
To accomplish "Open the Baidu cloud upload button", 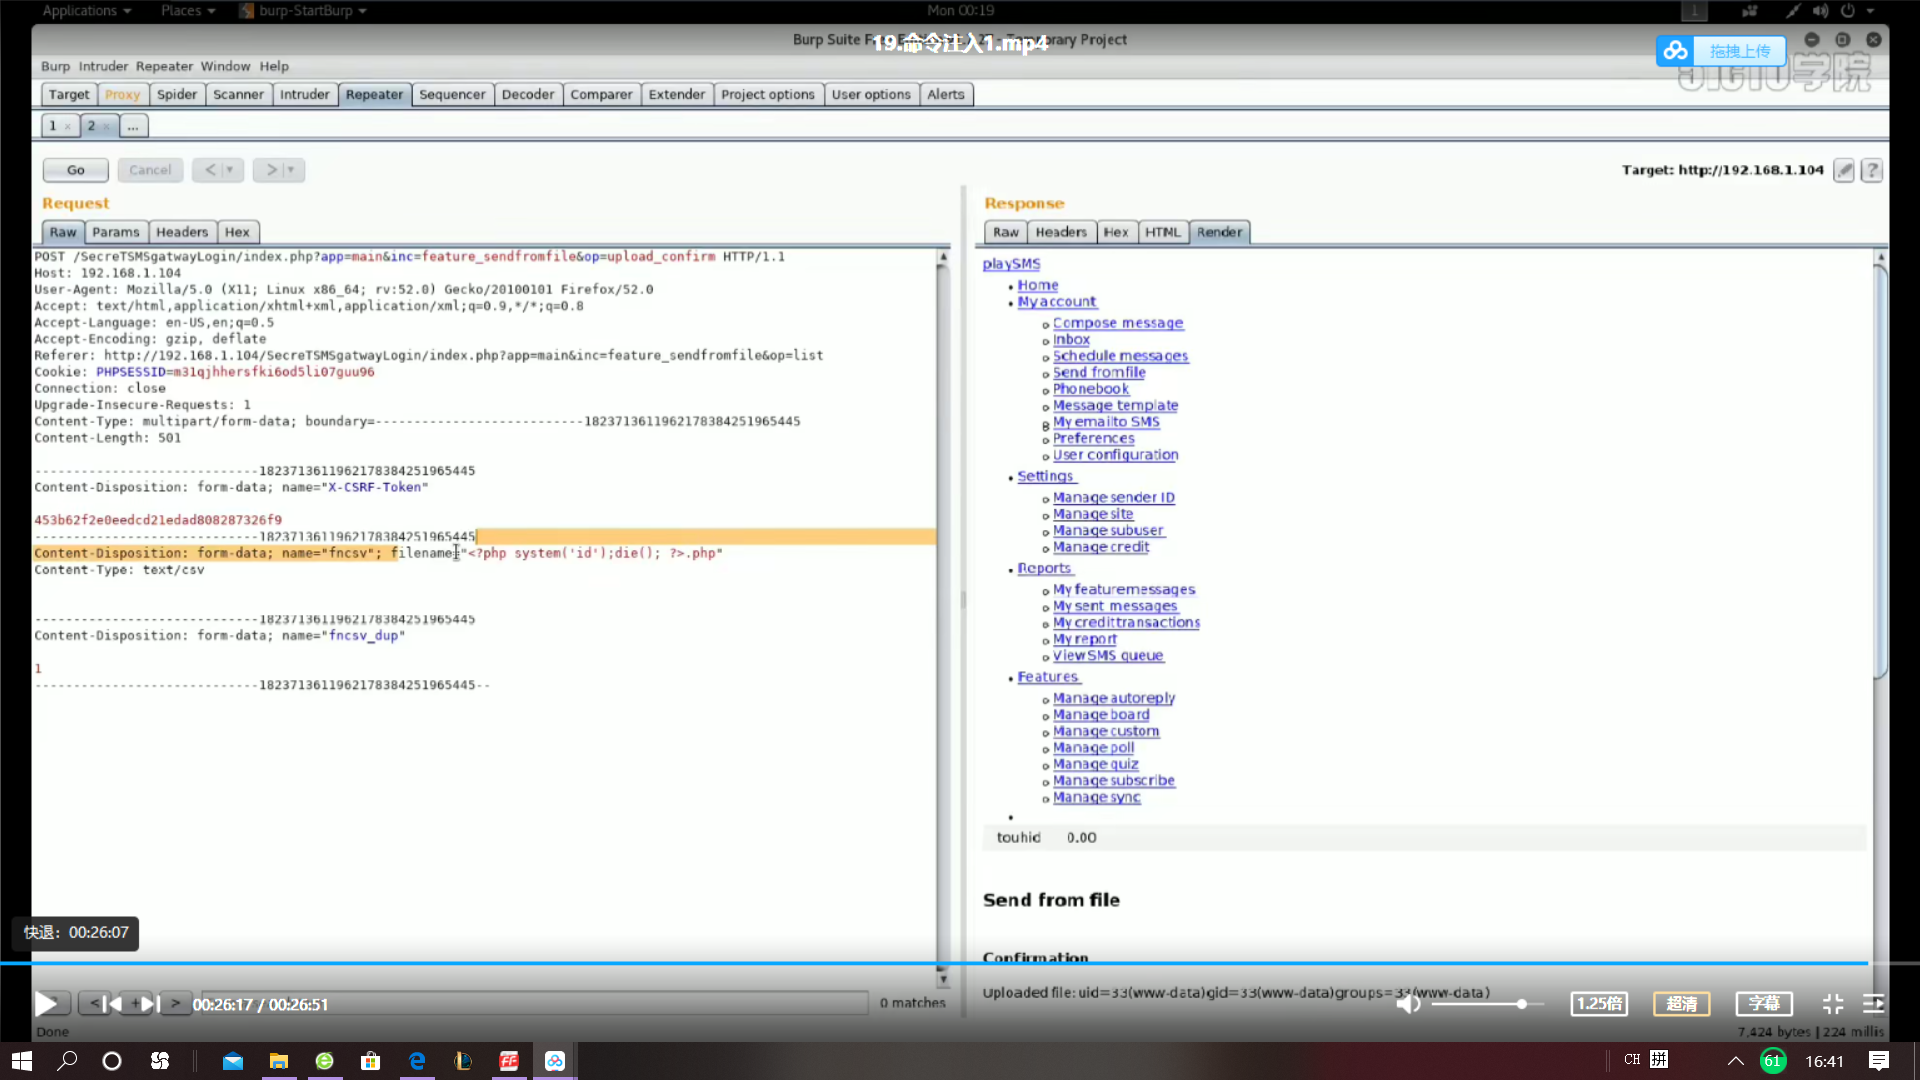I will click(1722, 51).
